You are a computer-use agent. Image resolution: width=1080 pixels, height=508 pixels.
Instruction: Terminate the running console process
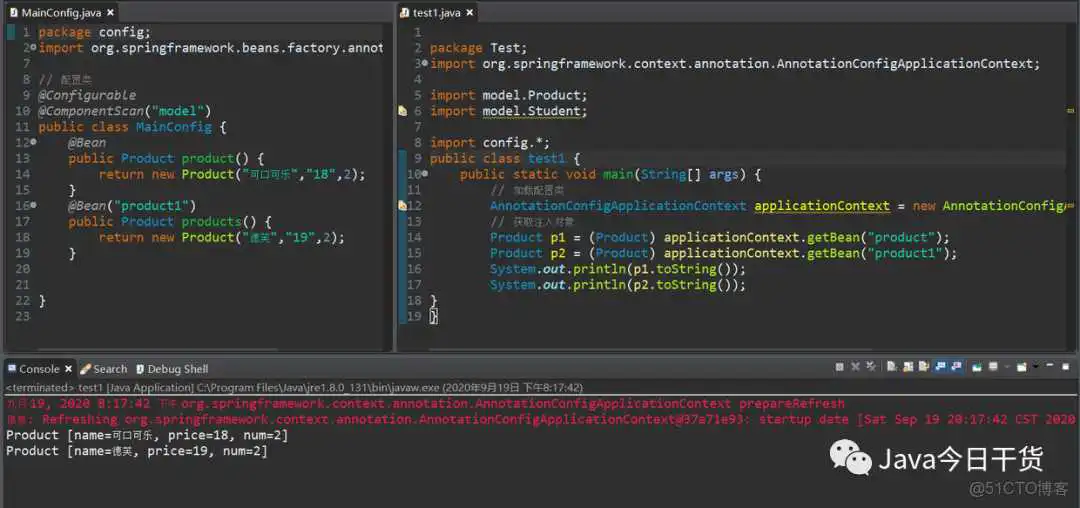pos(840,367)
